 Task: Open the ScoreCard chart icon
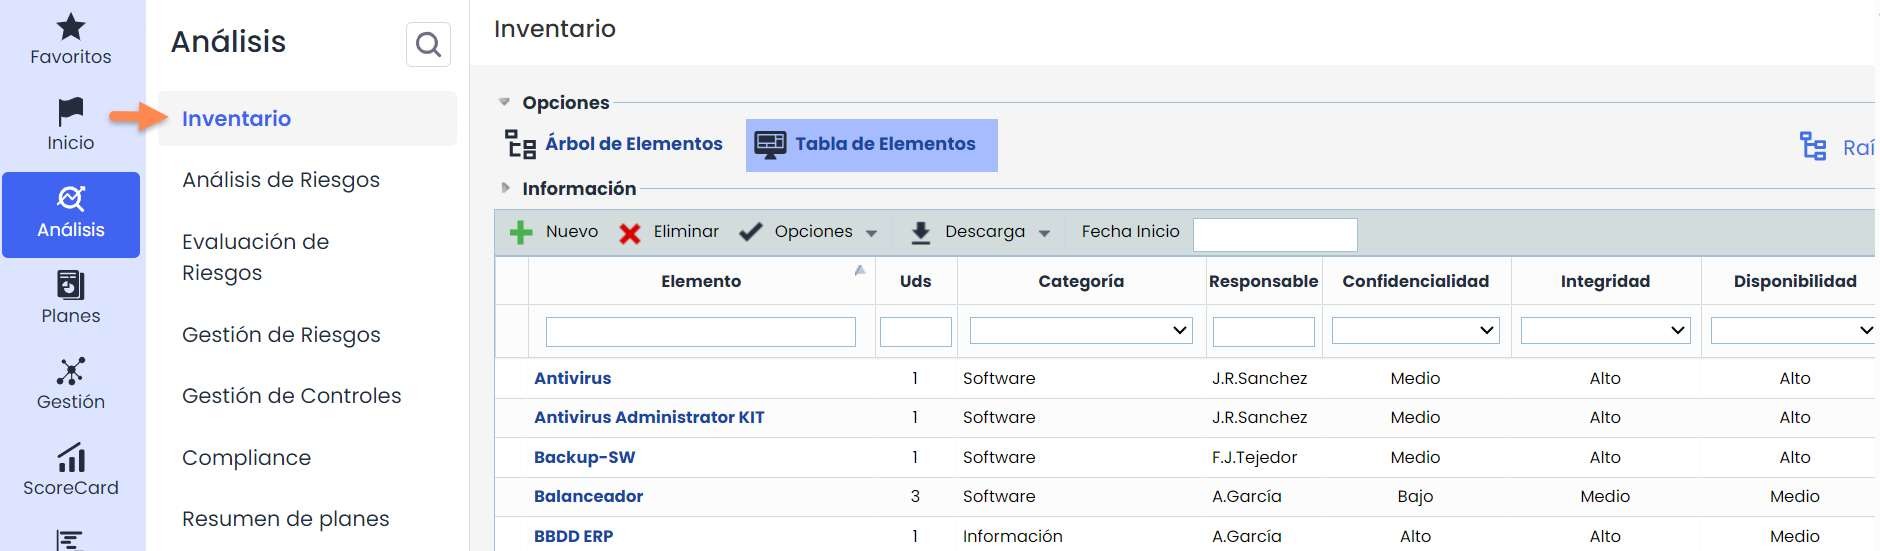click(x=70, y=458)
